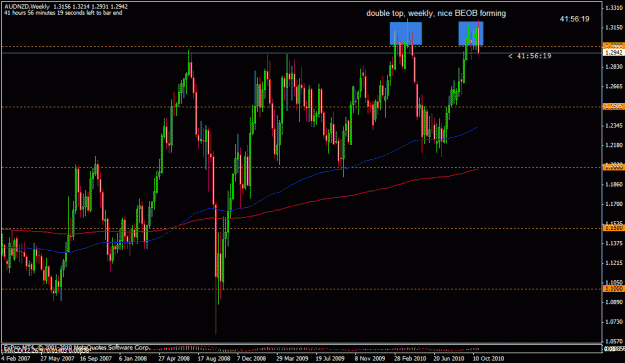Click the 28 Feb 2010 date label
625x363 pixels.
tap(410, 358)
